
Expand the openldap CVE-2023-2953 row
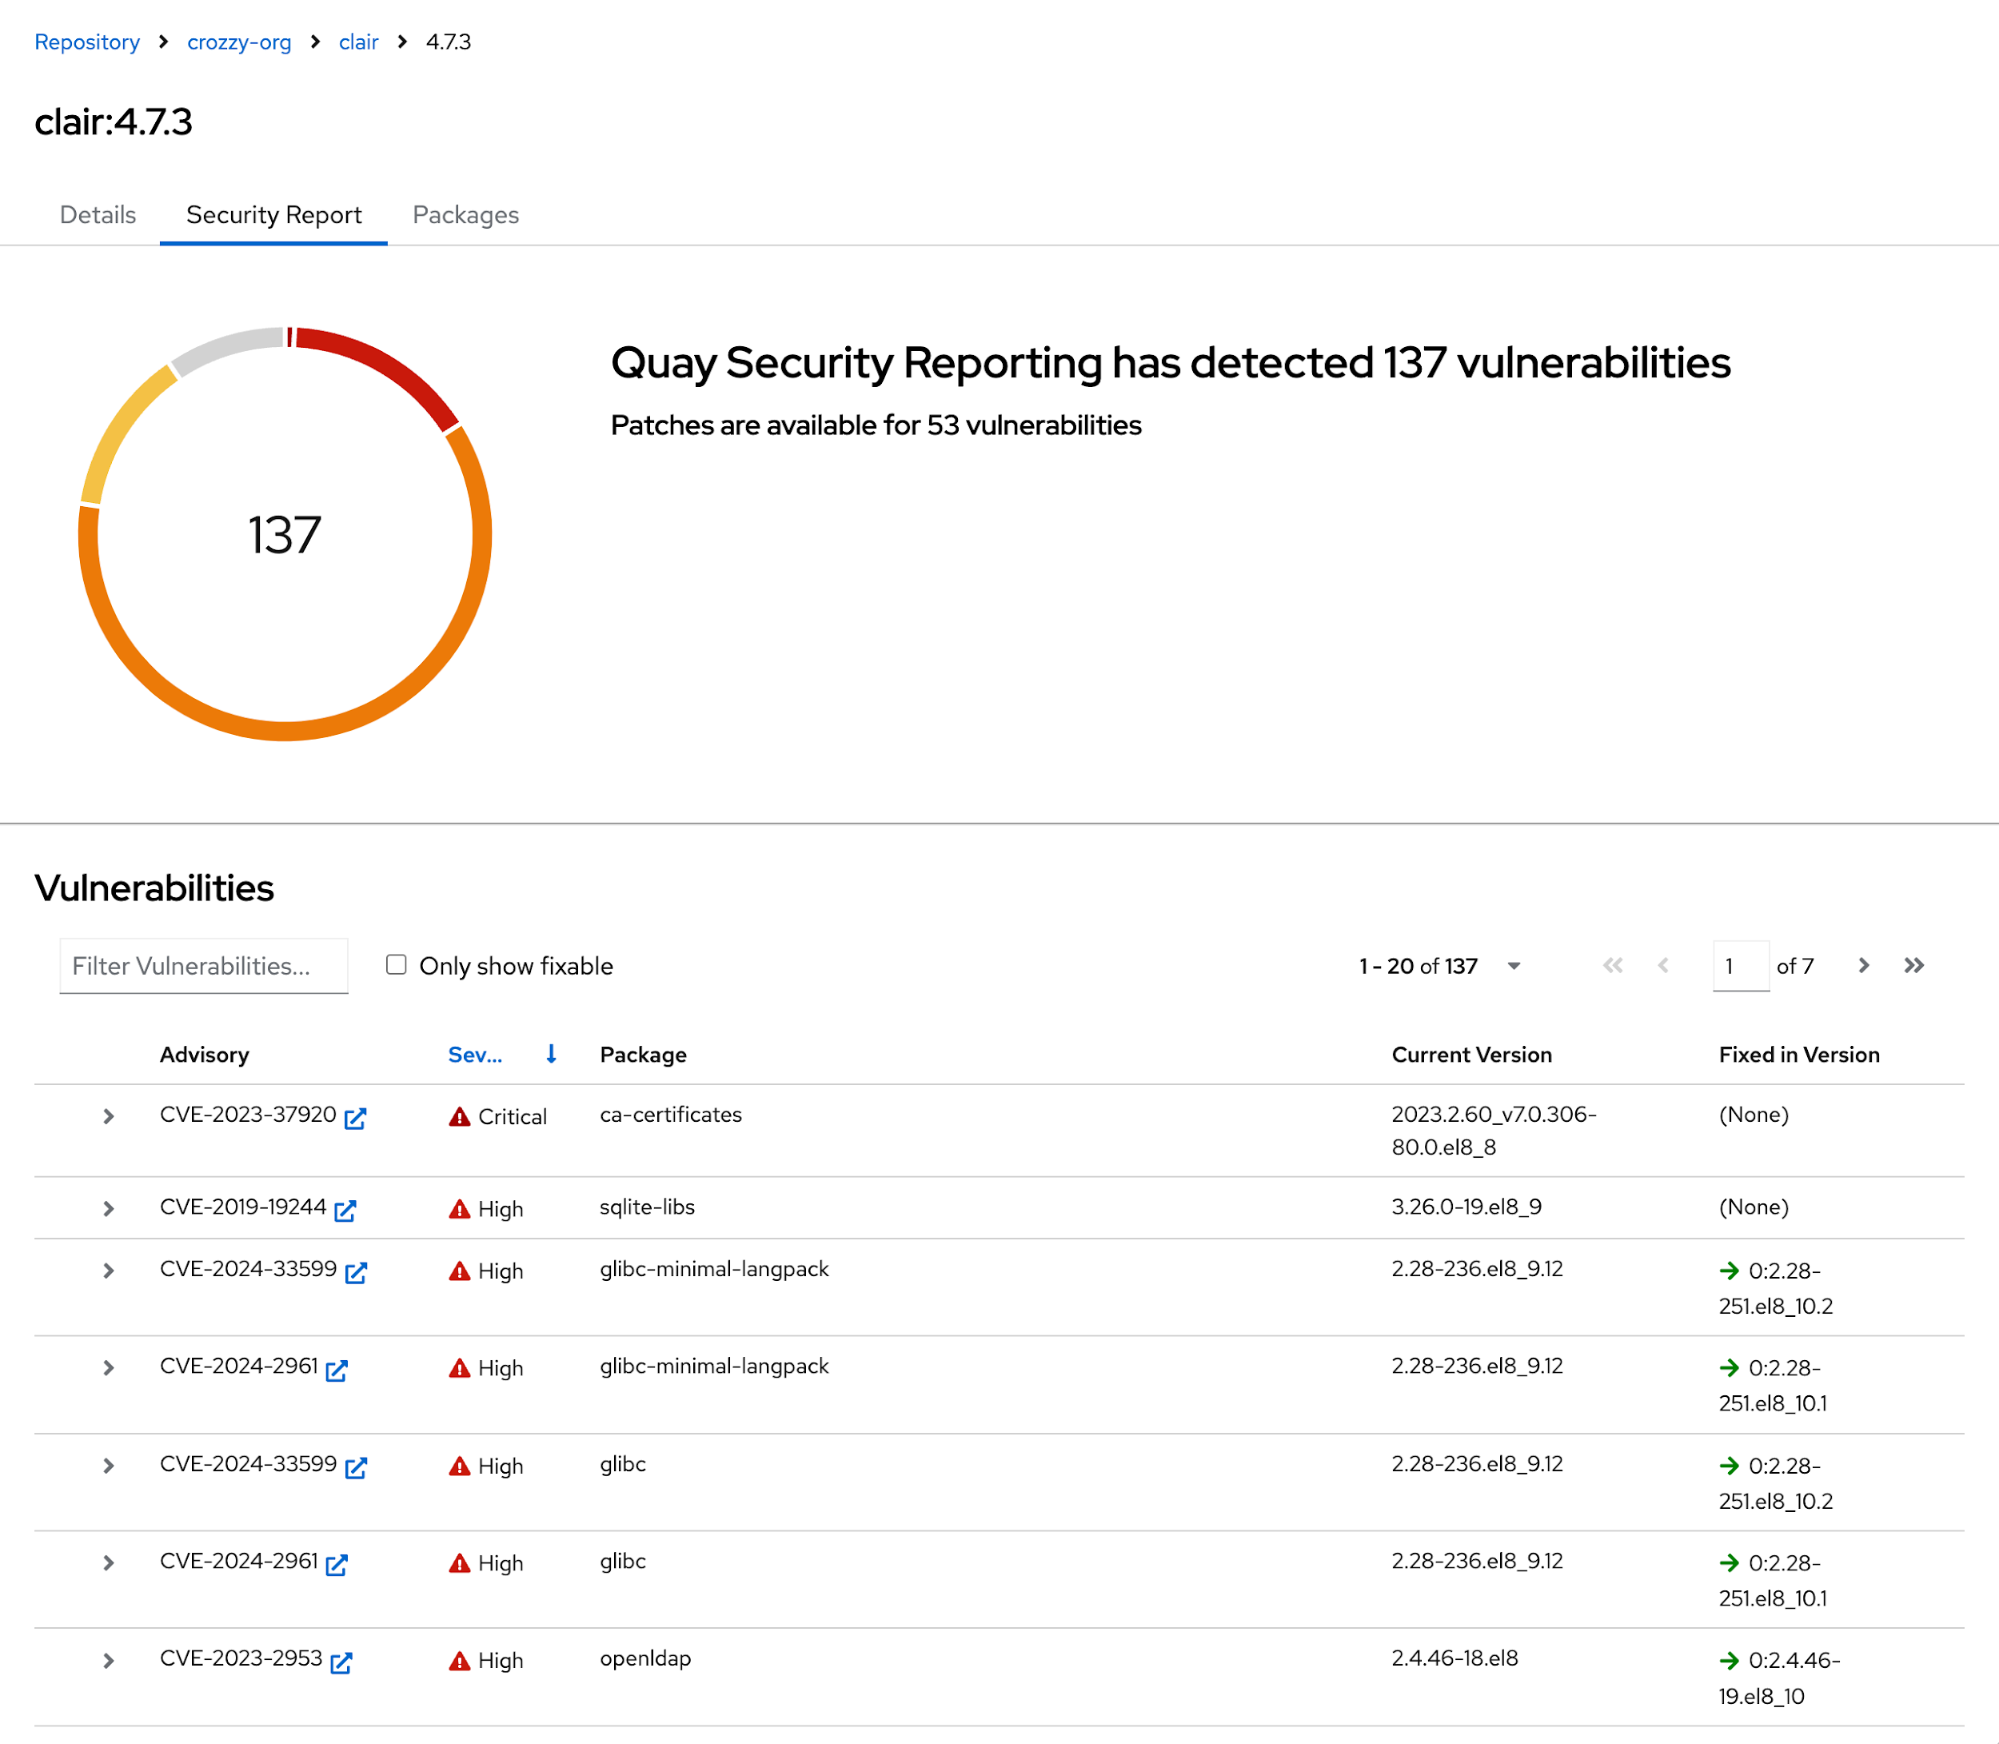pyautogui.click(x=108, y=1660)
